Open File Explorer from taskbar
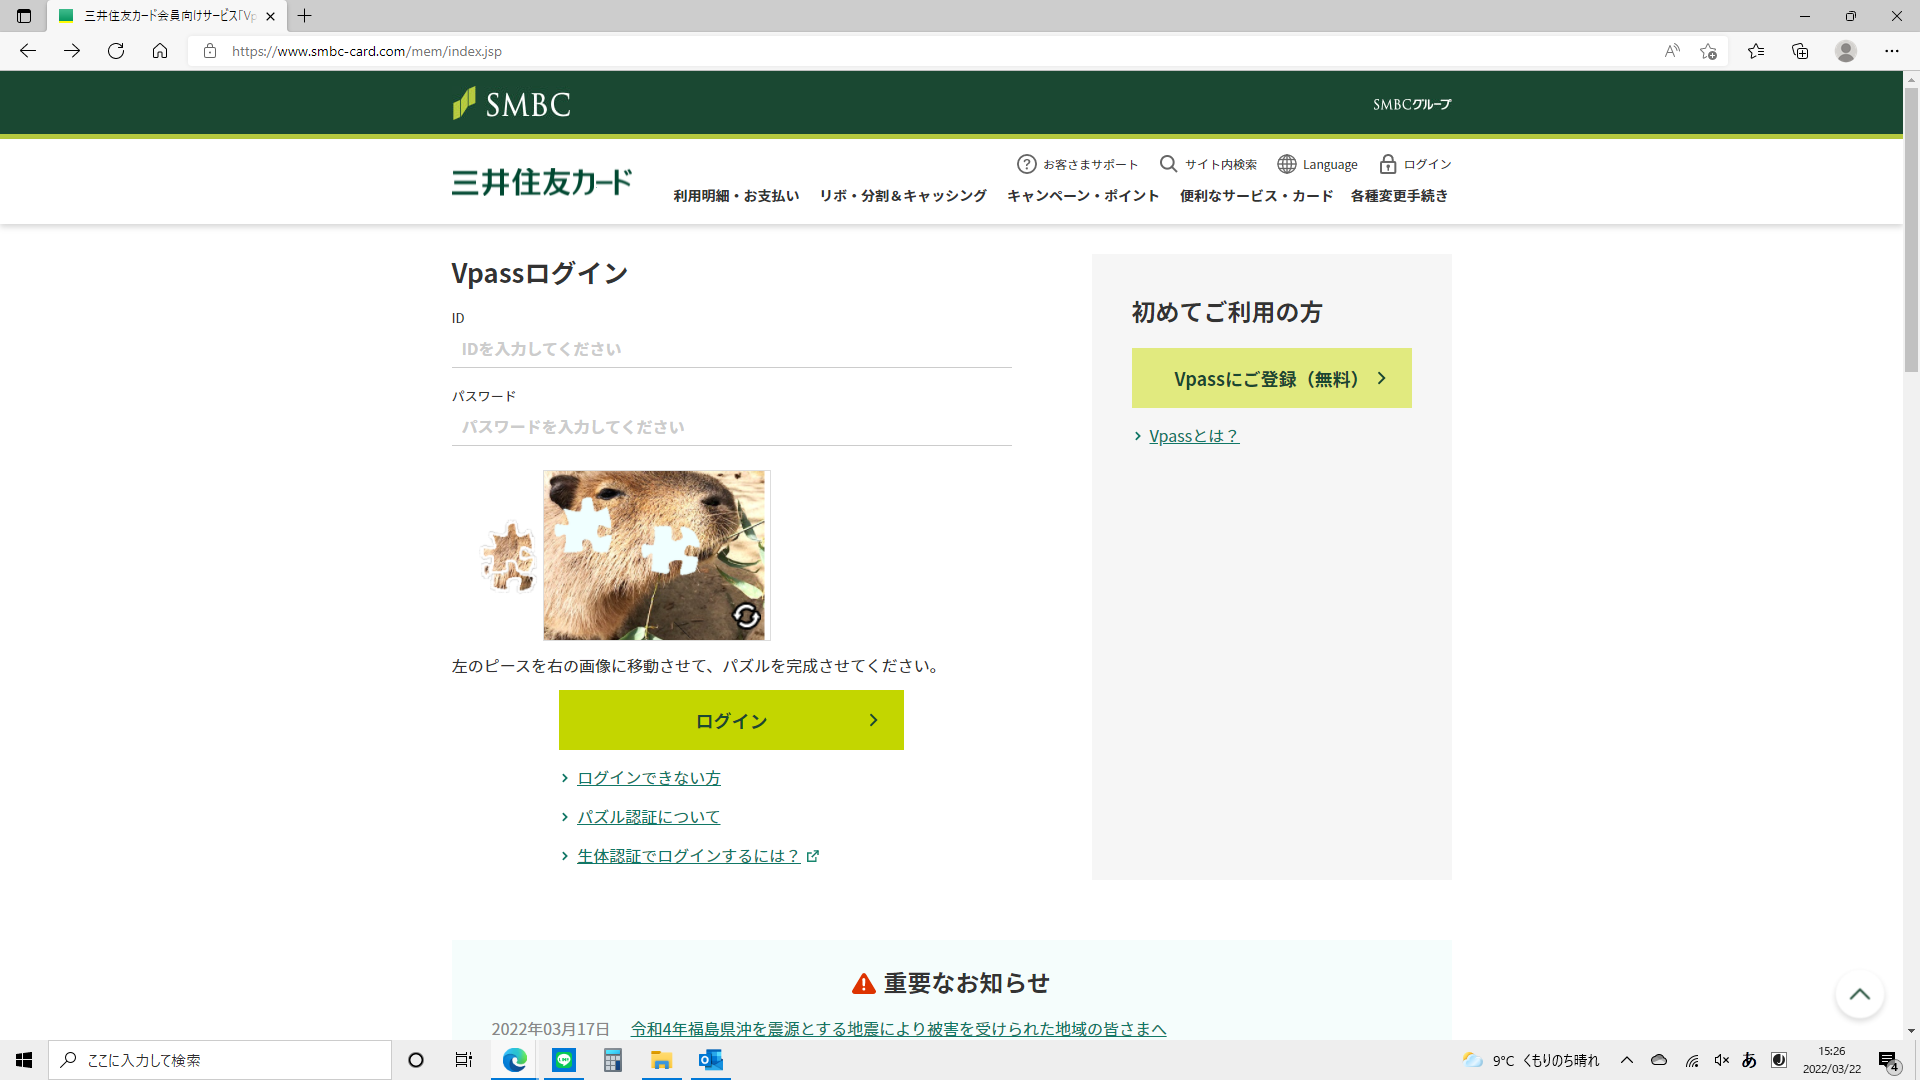 coord(662,1060)
